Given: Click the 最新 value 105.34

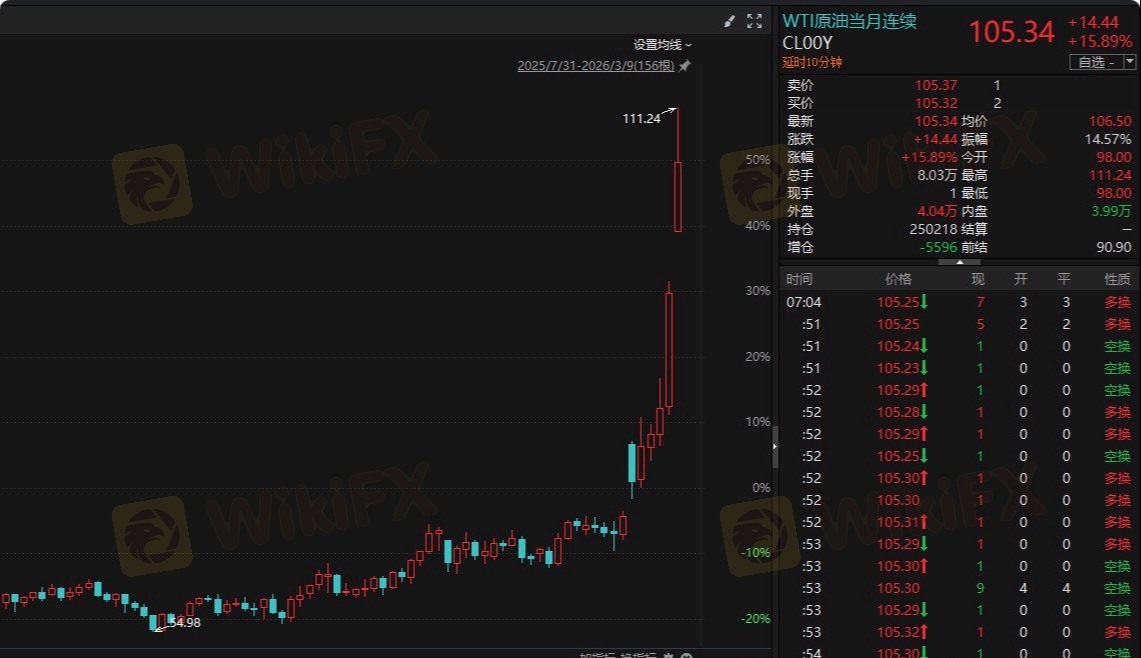Looking at the screenshot, I should point(936,121).
